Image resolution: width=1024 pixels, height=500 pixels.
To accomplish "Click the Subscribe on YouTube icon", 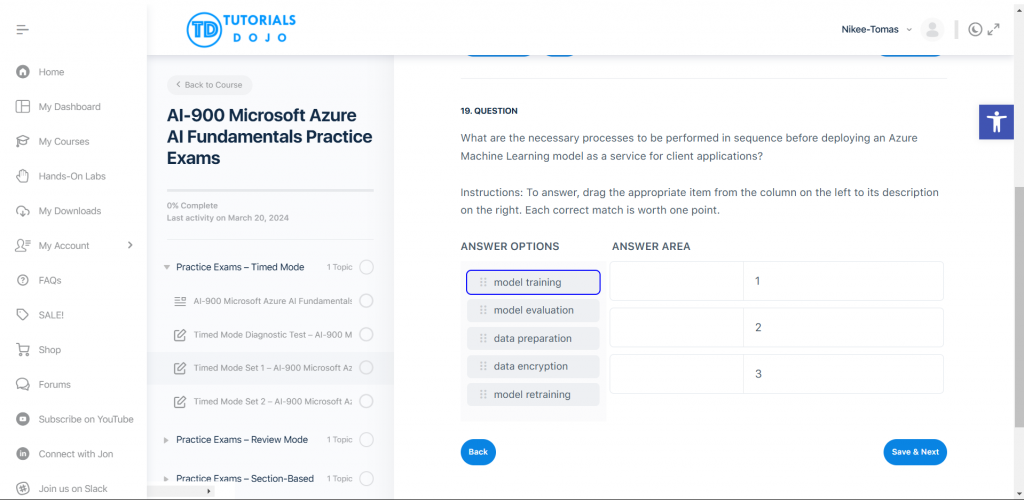I will pyautogui.click(x=23, y=419).
